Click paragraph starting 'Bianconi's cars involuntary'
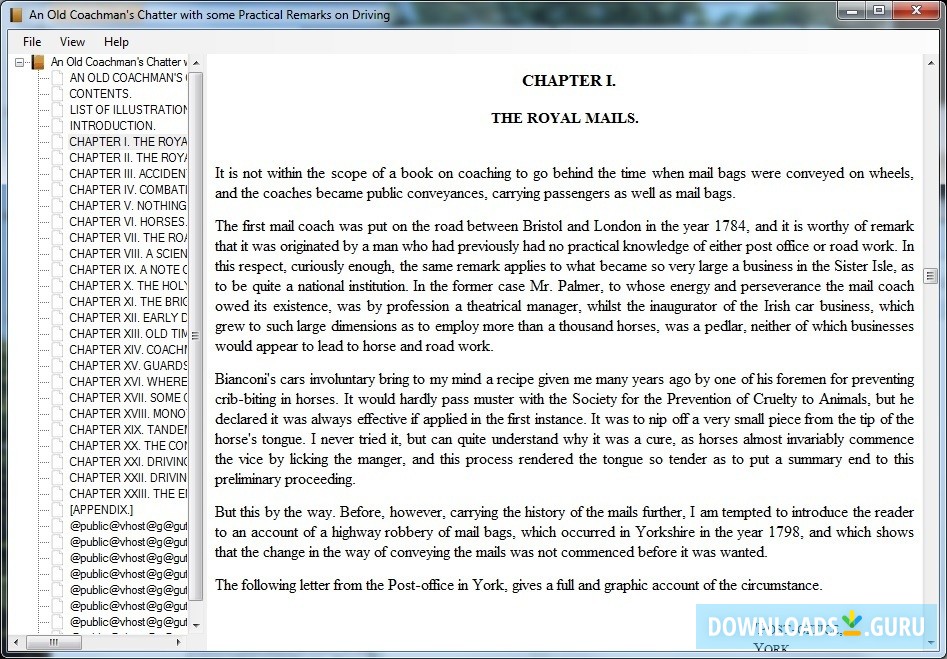The width and height of the screenshot is (947, 659). [564, 429]
